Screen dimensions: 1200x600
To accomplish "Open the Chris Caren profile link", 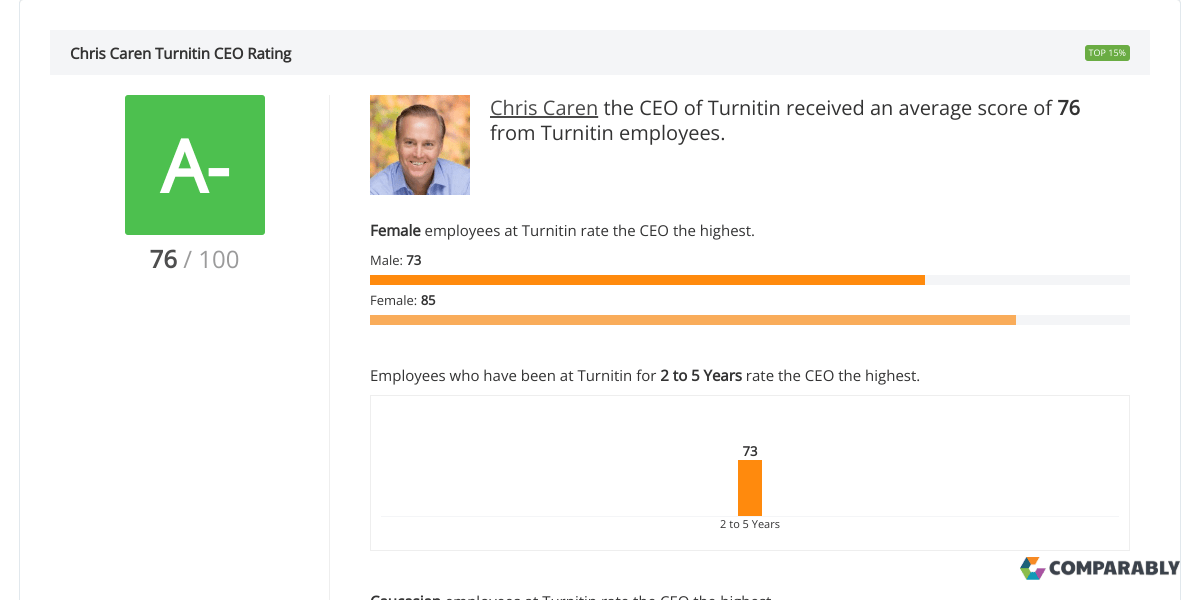I will click(544, 107).
